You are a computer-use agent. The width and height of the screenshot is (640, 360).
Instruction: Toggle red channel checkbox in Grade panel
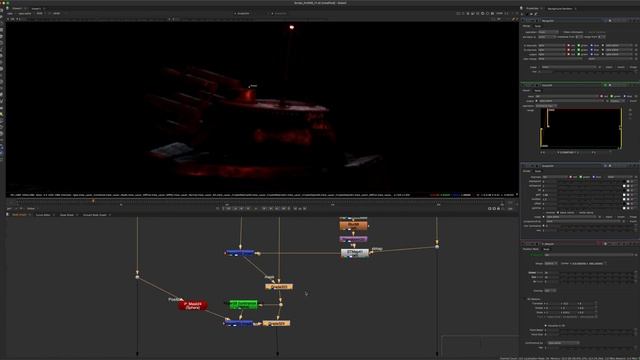[571, 177]
